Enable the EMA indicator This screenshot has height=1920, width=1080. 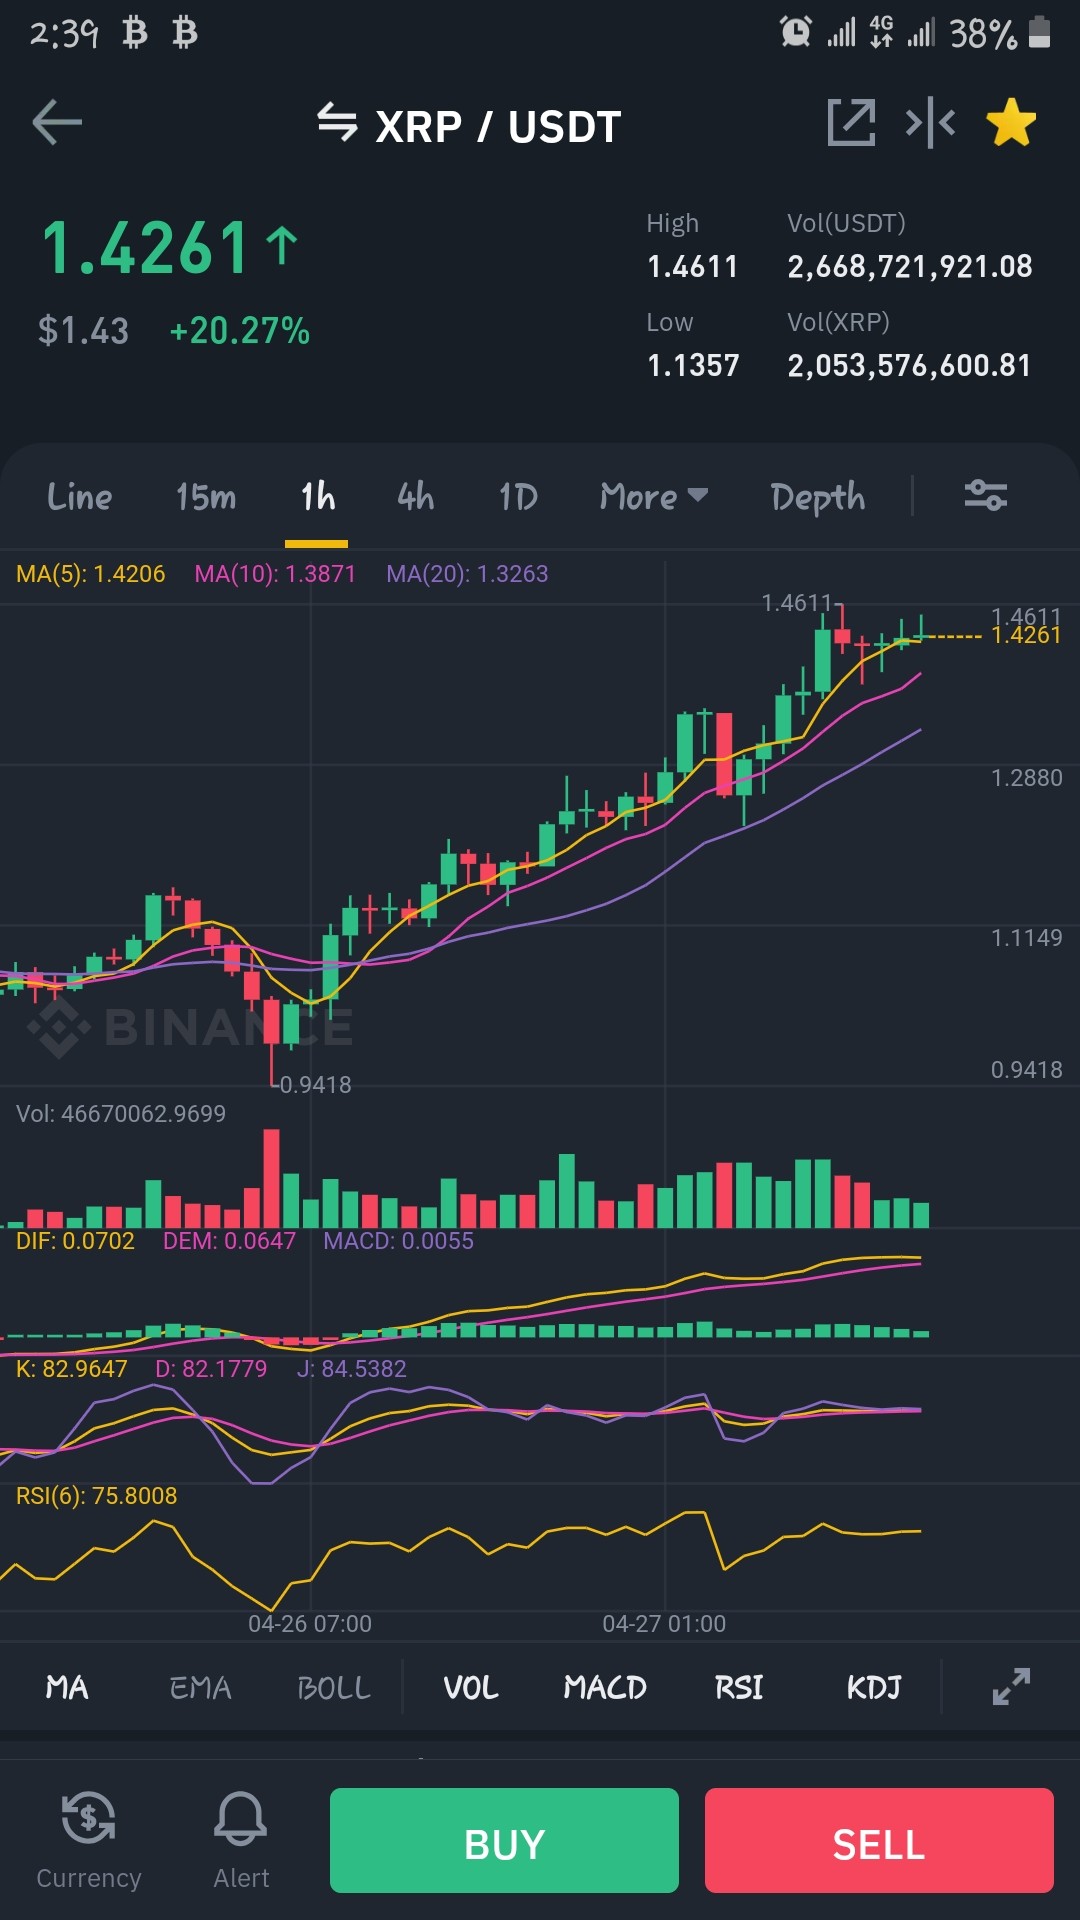200,1688
